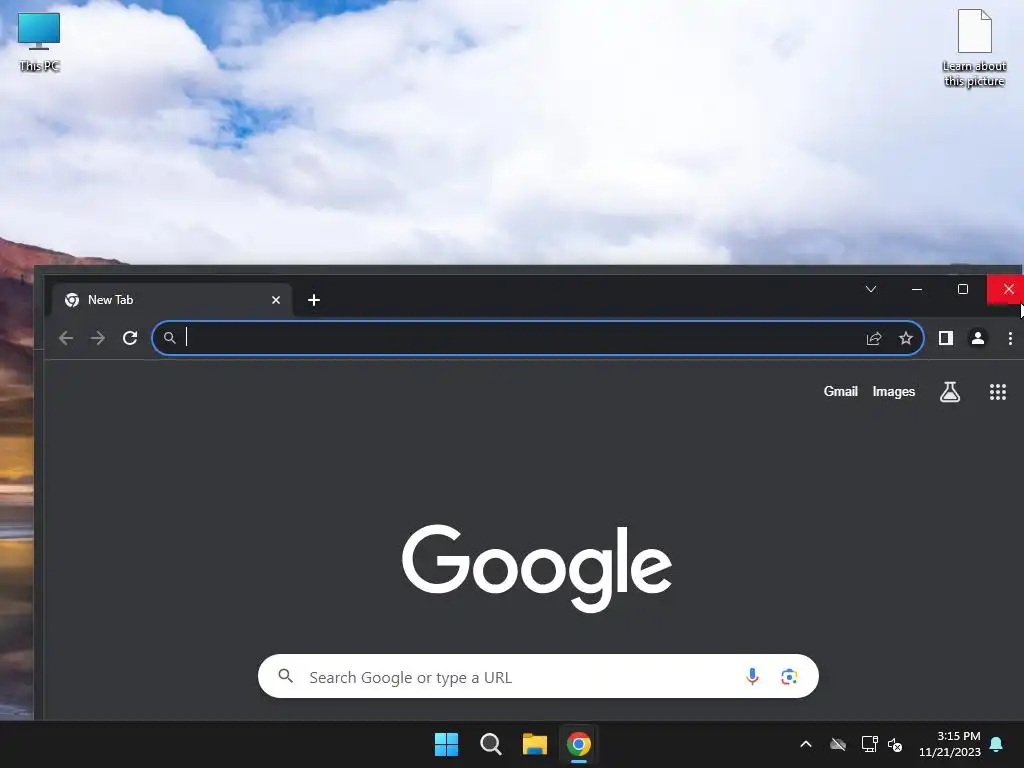Open Windows taskbar search
The height and width of the screenshot is (768, 1024).
[490, 744]
